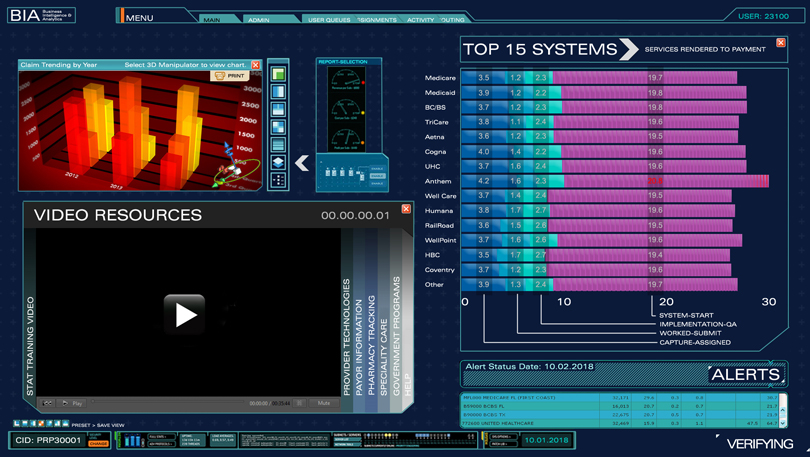
Task: Switch to the ADMIN tab
Action: 258,20
